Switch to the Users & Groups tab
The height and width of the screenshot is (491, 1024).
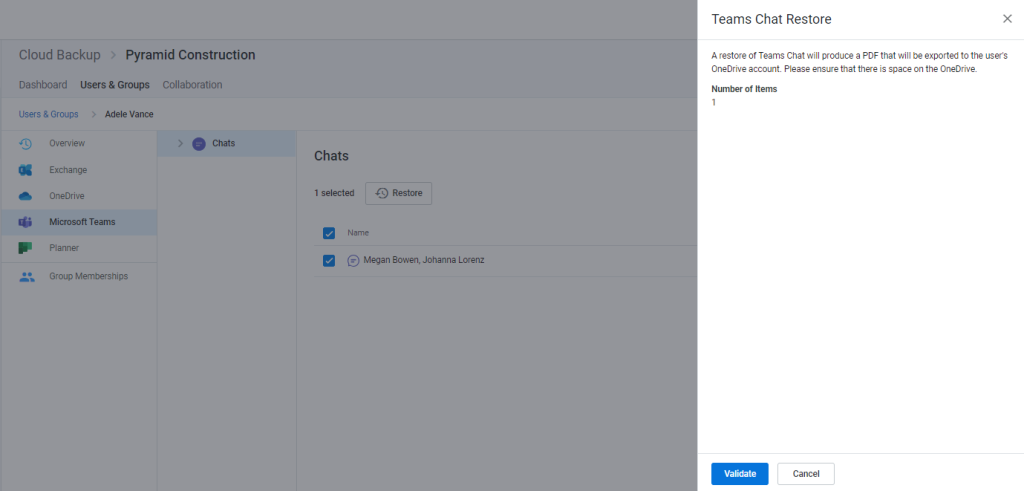115,85
